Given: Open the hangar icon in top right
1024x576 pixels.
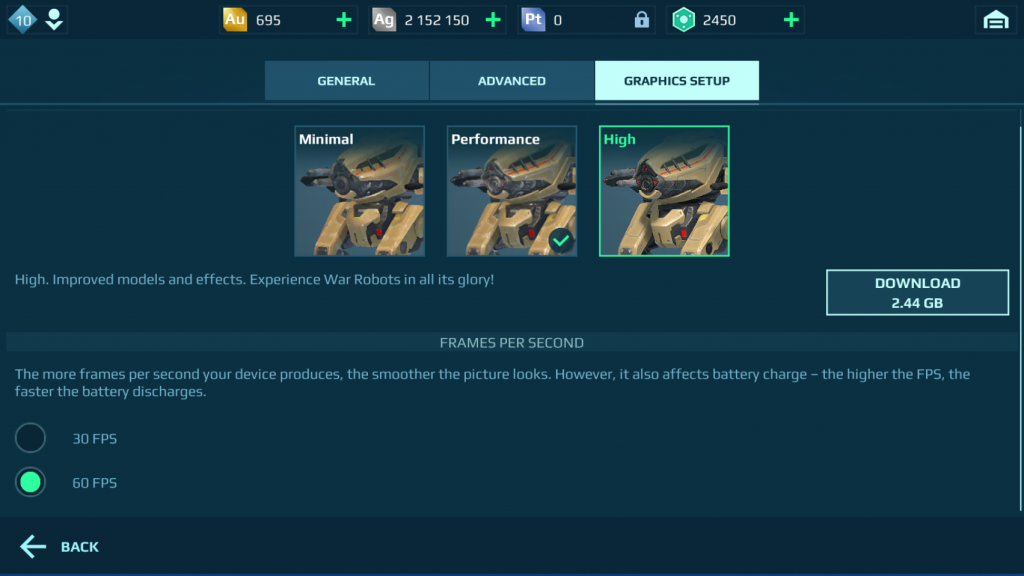Looking at the screenshot, I should tap(997, 18).
